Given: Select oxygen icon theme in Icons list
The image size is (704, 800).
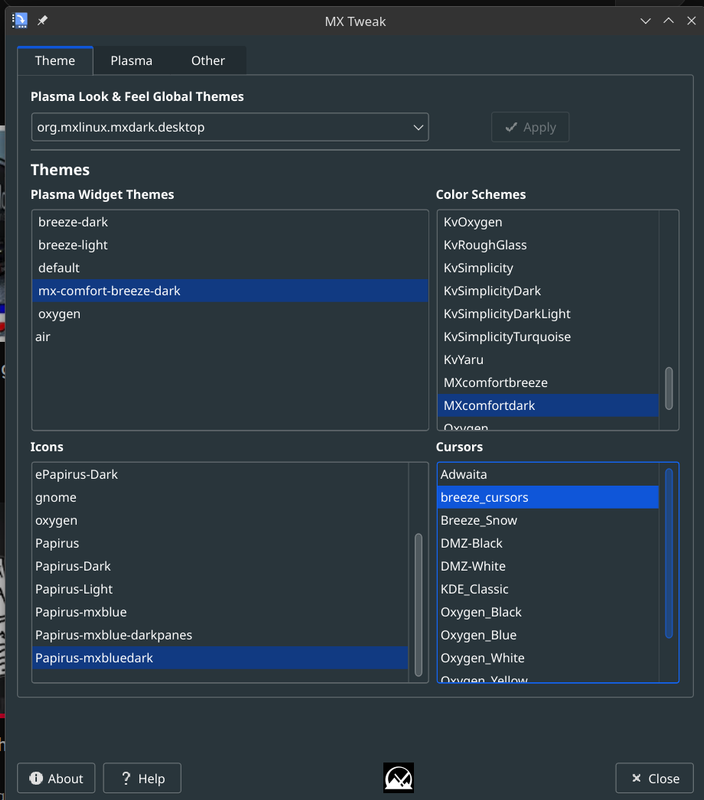Looking at the screenshot, I should click(220, 520).
